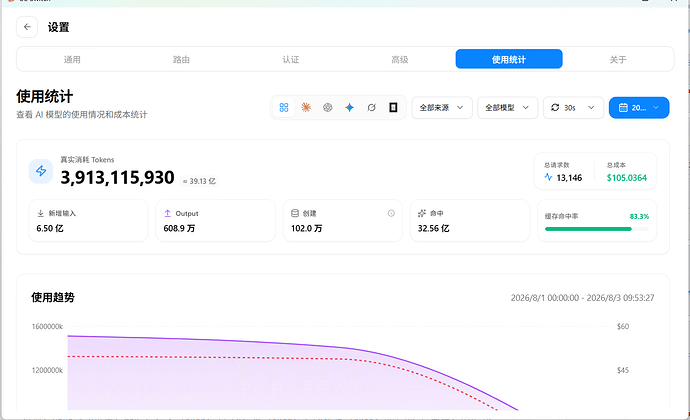The width and height of the screenshot is (690, 420).
Task: Filter by the OpenAI Codex icon
Action: point(327,107)
